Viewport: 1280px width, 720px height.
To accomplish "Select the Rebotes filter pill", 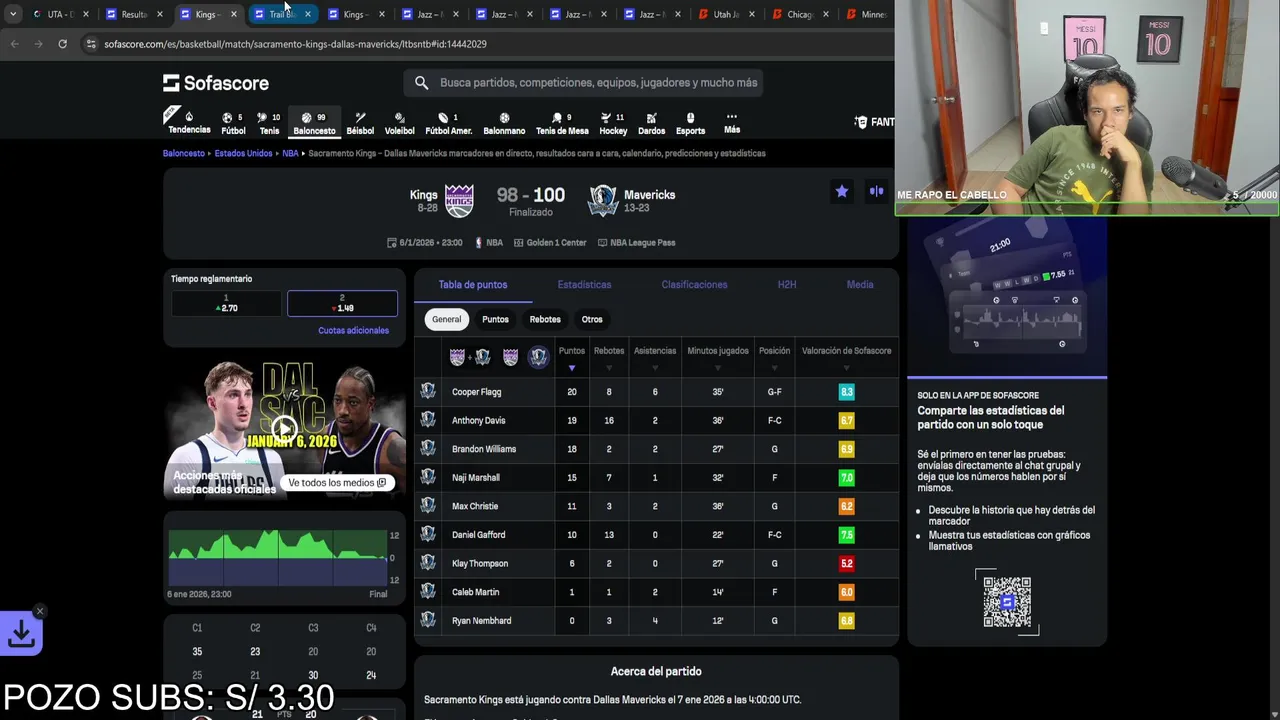I will [545, 319].
